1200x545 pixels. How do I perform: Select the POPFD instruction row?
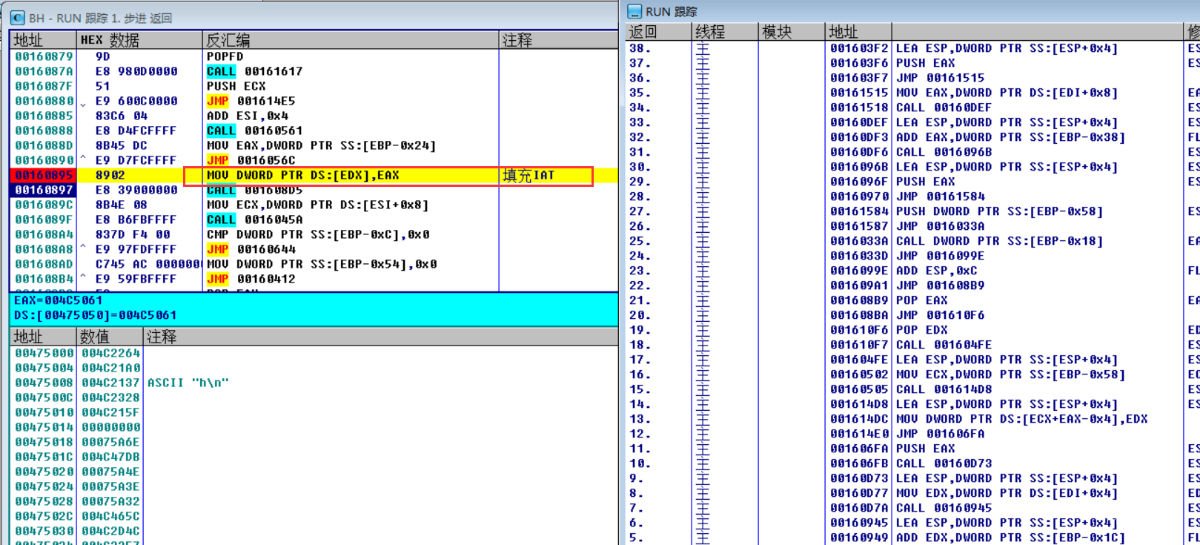314,57
